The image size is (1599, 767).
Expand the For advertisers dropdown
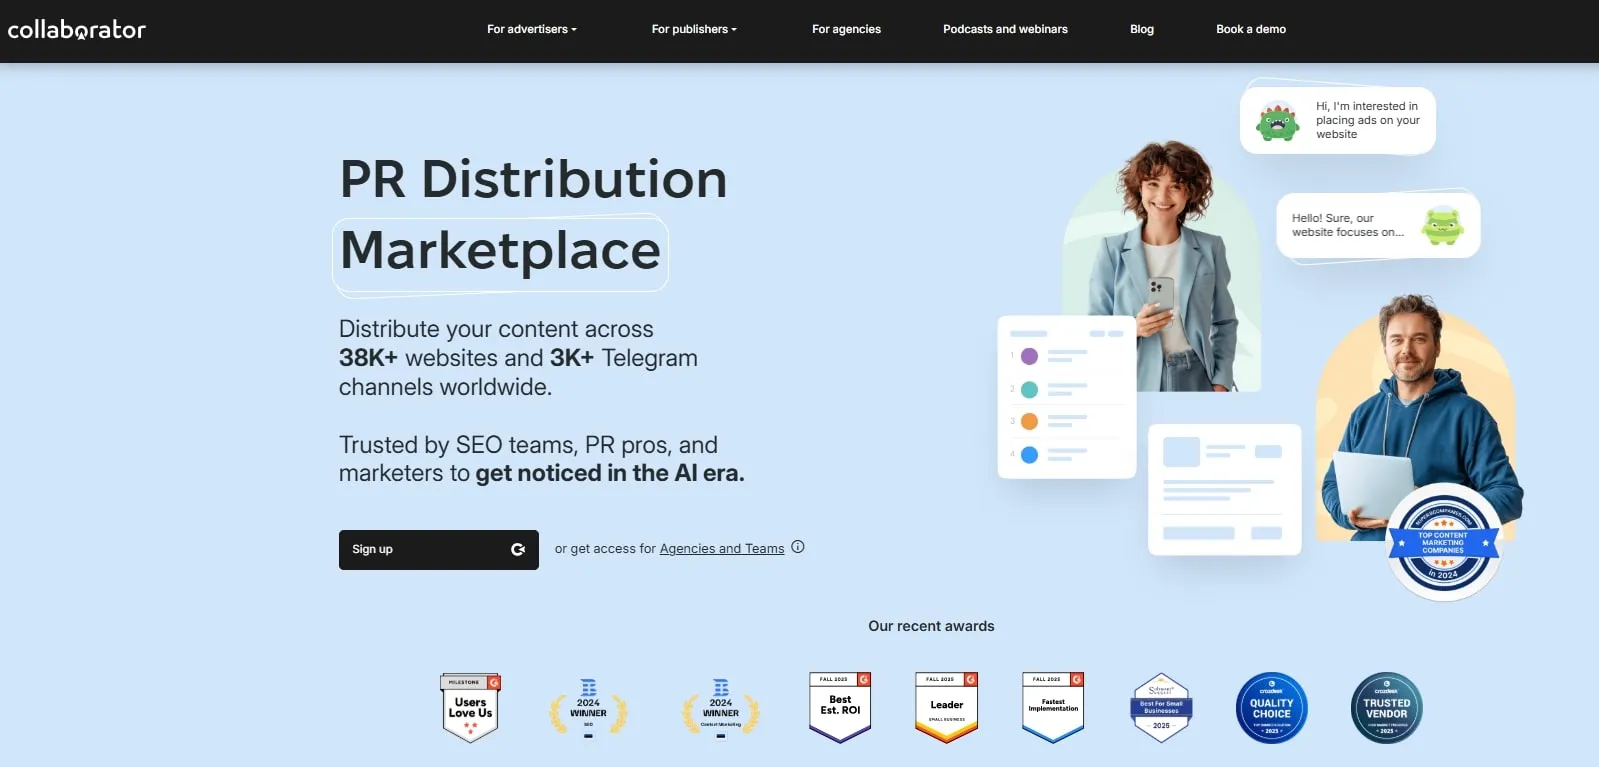pyautogui.click(x=532, y=29)
